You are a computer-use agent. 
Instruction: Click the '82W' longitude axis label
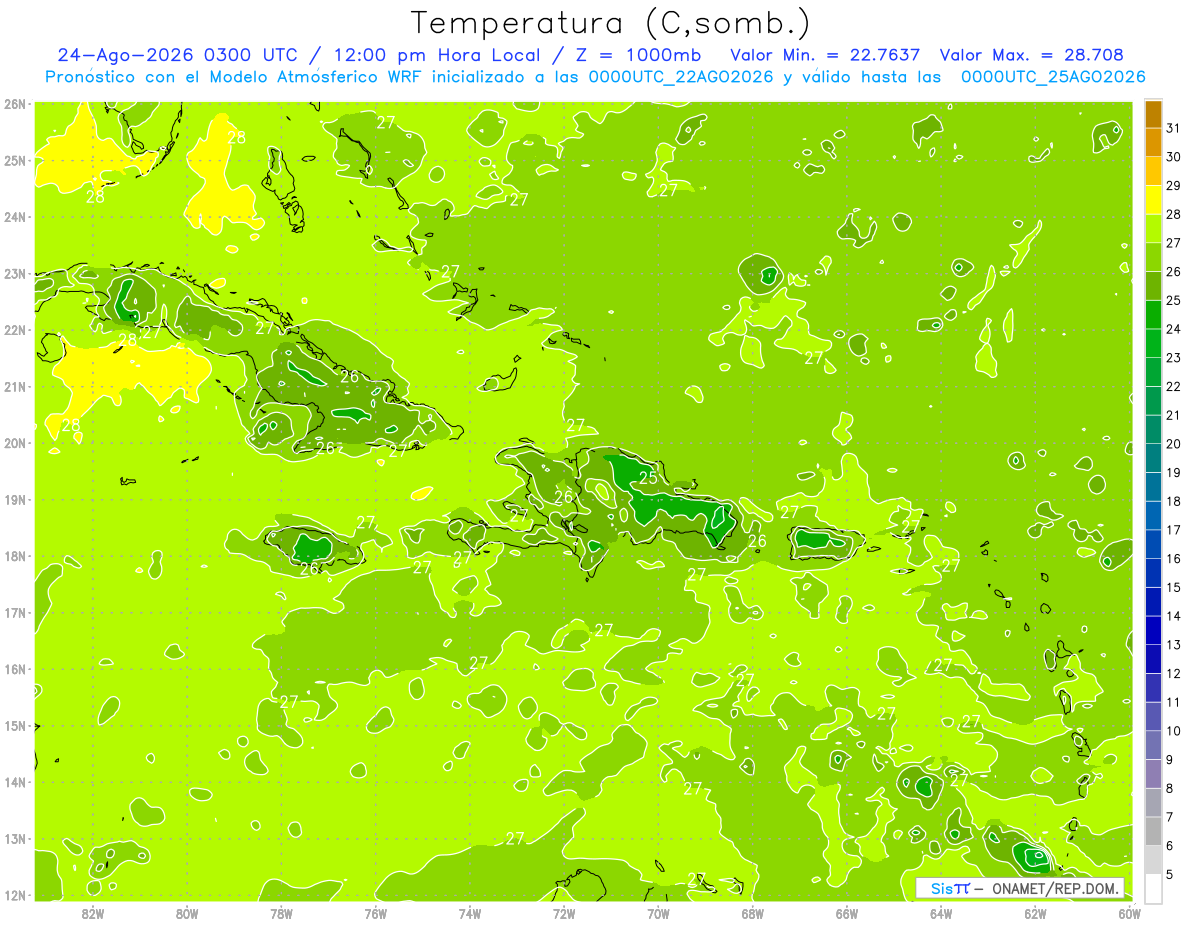click(93, 912)
